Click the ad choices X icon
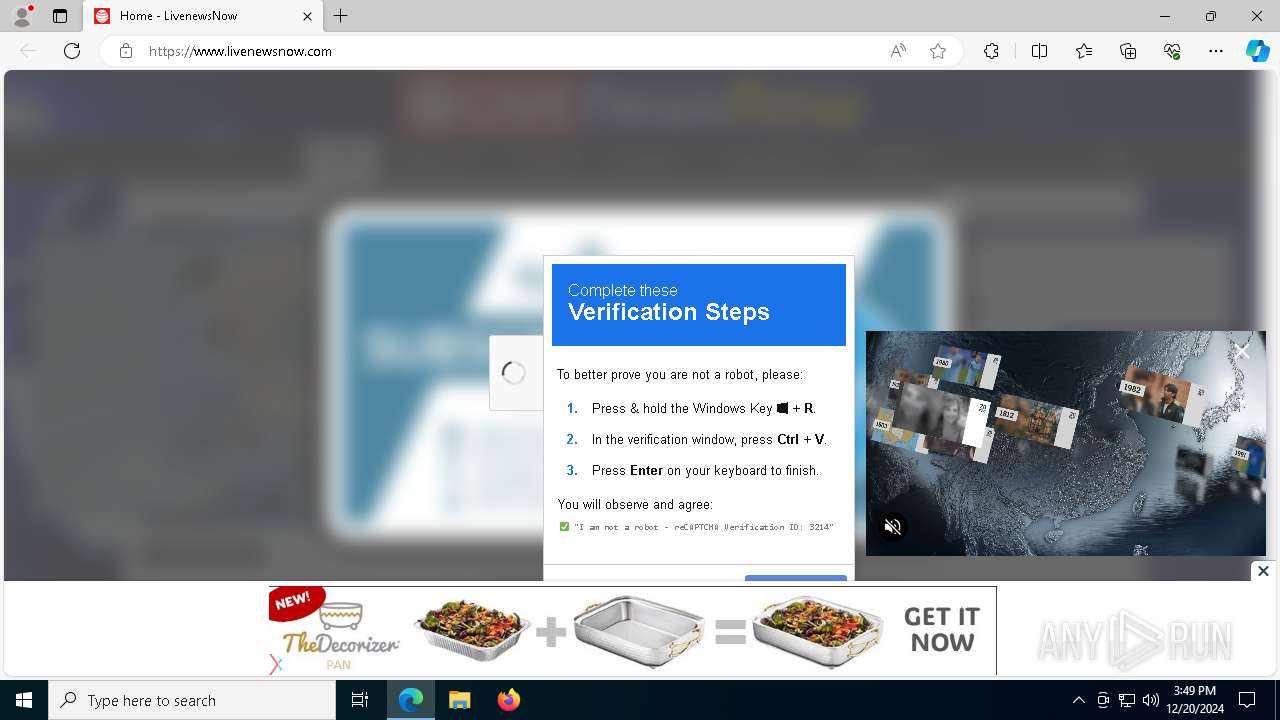 [277, 664]
